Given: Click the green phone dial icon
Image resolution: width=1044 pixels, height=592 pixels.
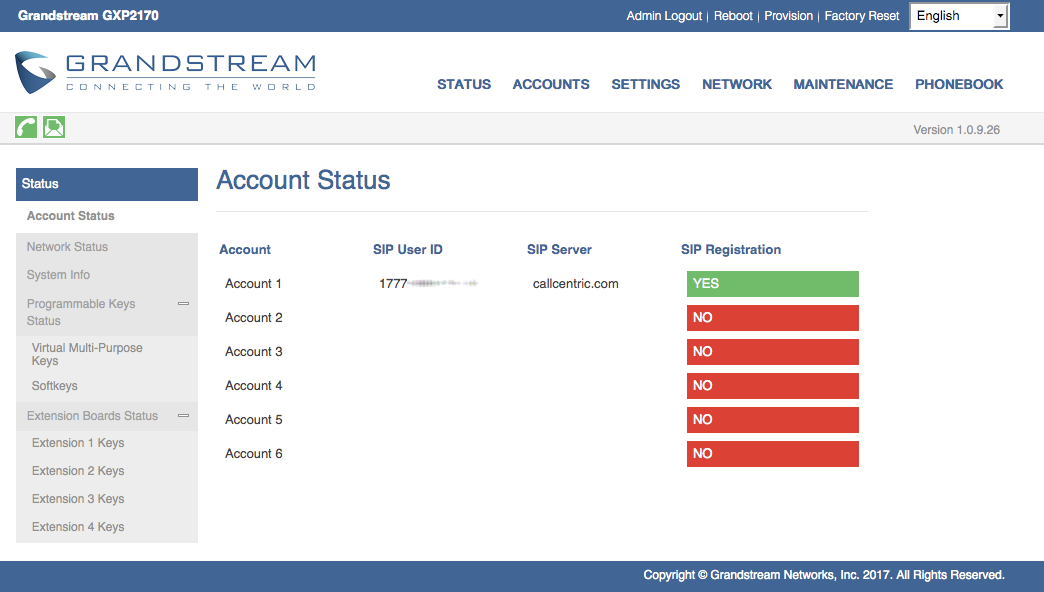Looking at the screenshot, I should coord(26,127).
